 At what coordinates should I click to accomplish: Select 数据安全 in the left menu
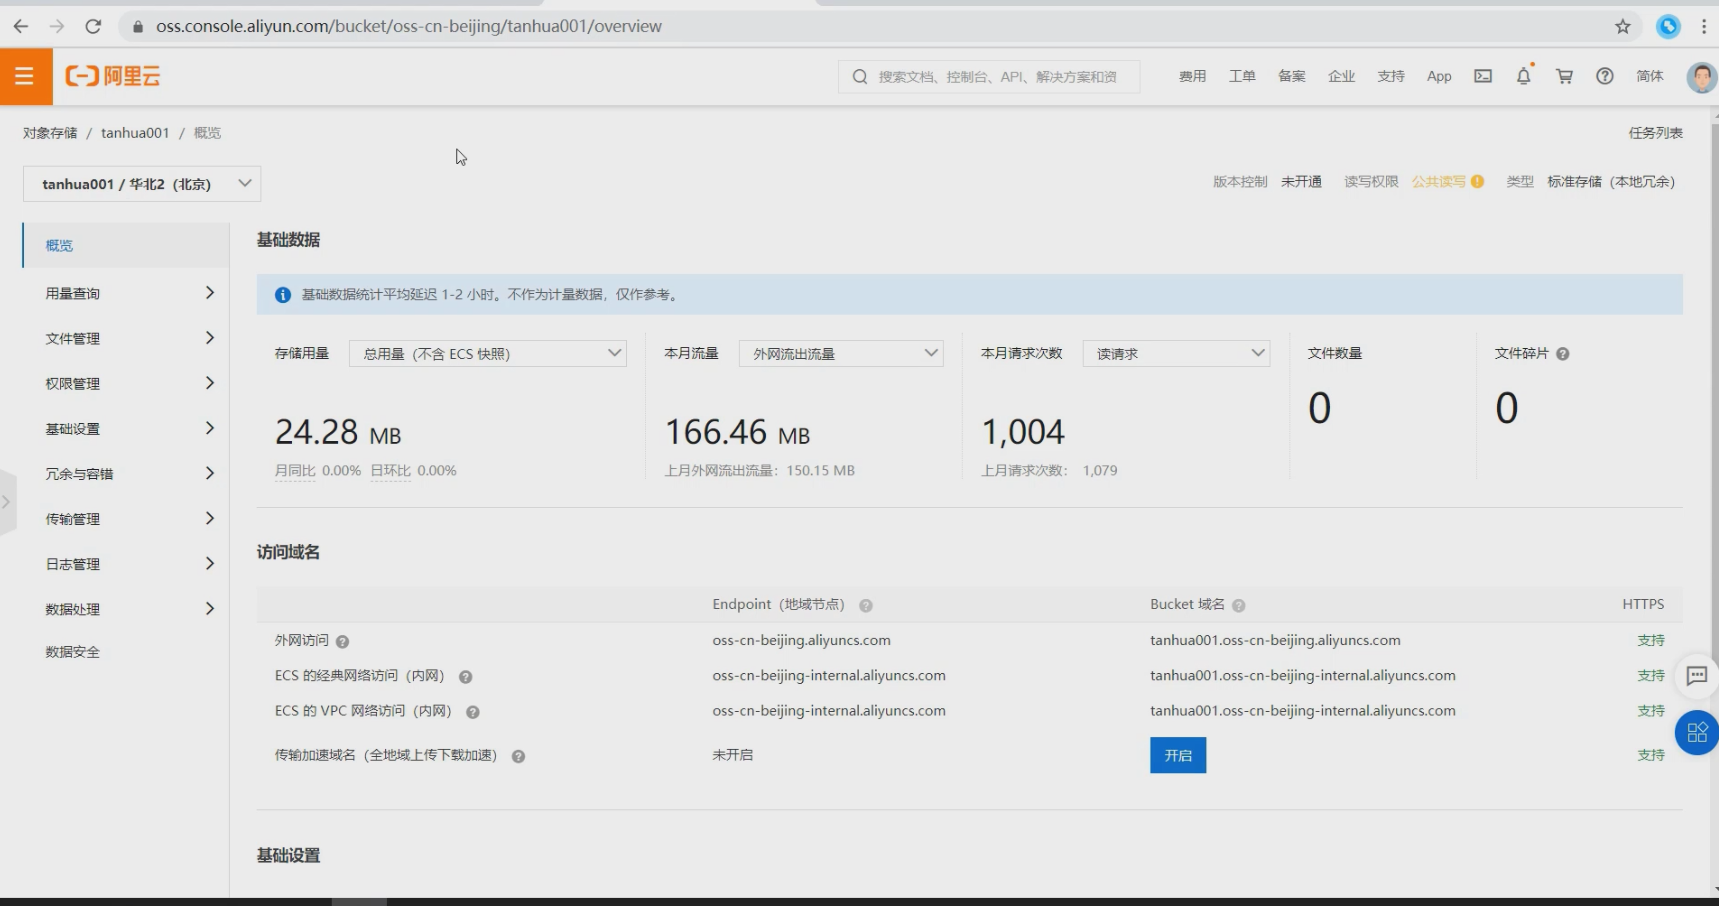pyautogui.click(x=73, y=652)
